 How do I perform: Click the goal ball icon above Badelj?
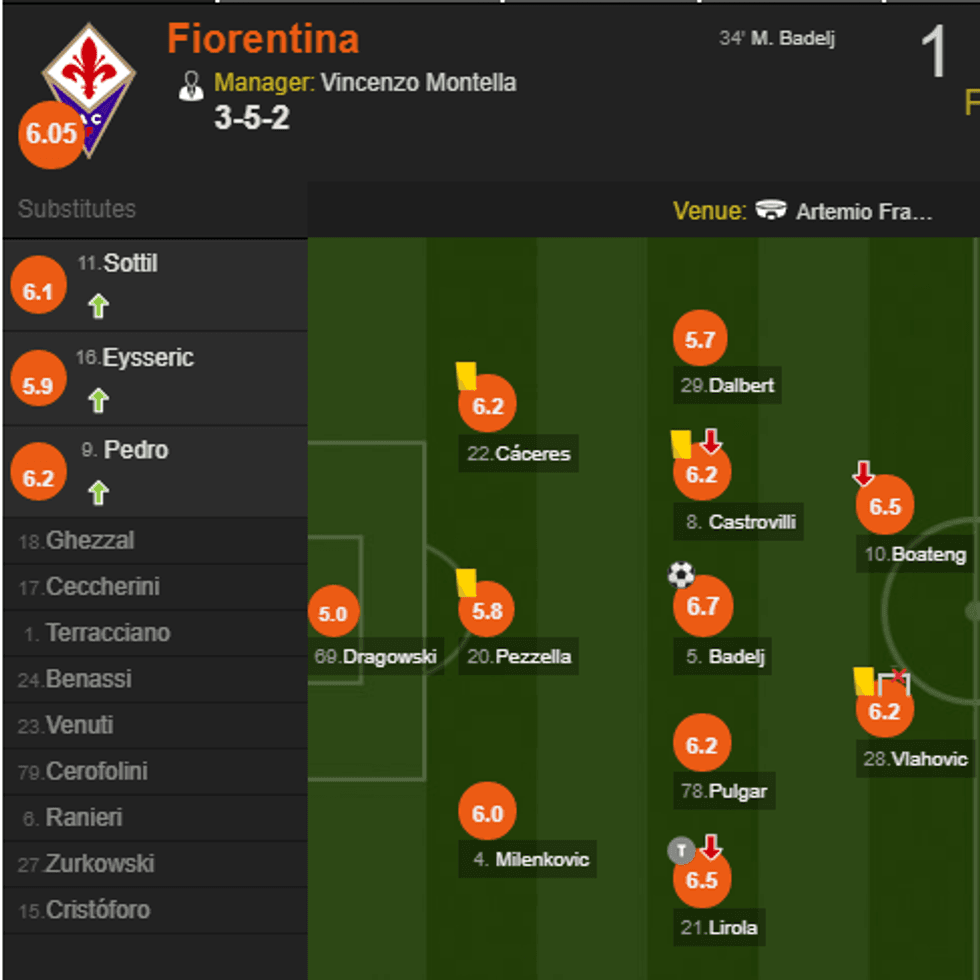coord(681,574)
